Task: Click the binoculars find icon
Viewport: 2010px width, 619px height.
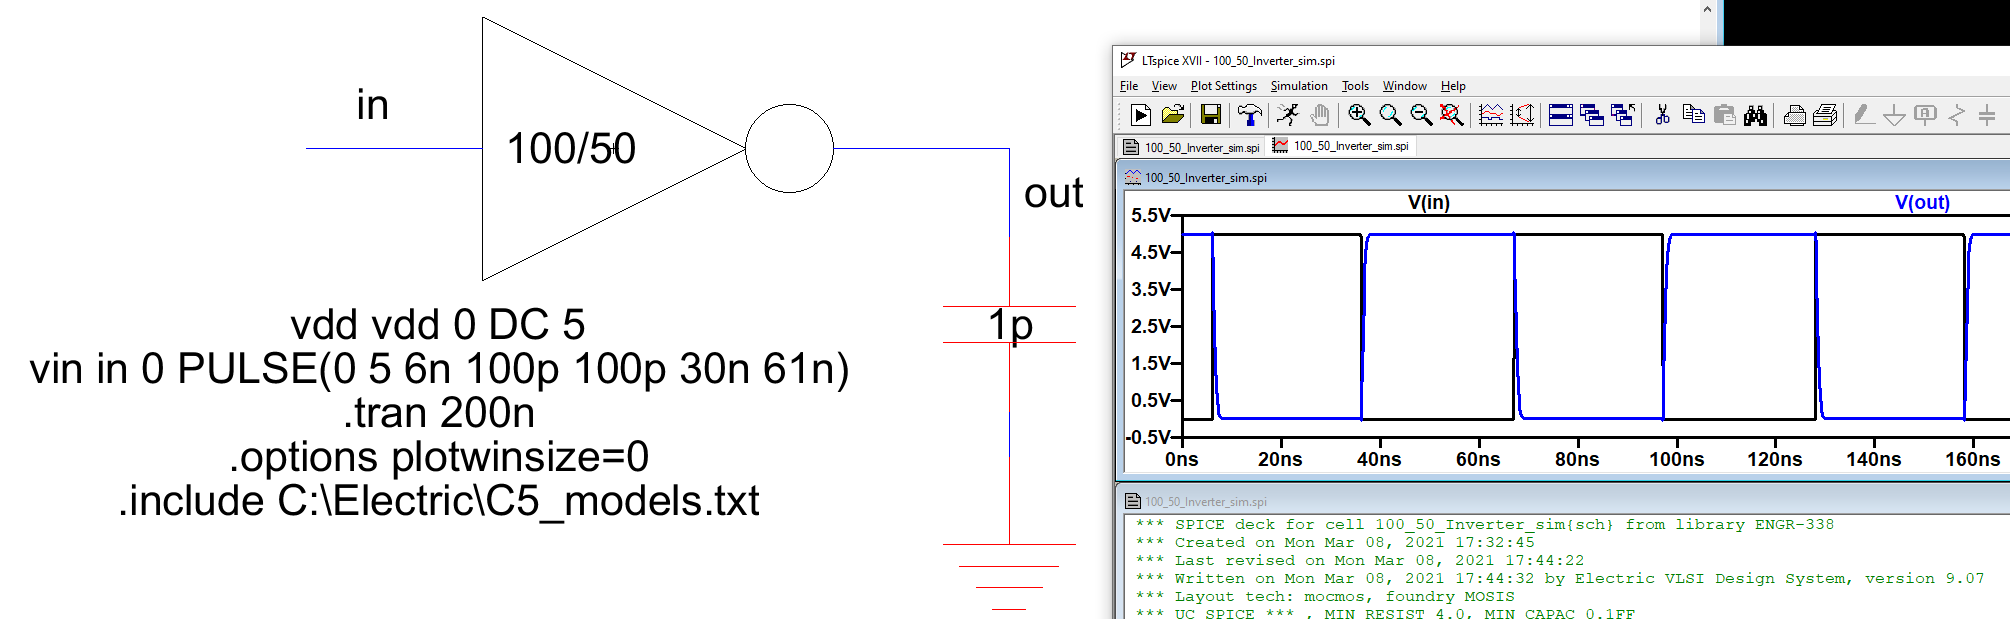Action: tap(1755, 116)
